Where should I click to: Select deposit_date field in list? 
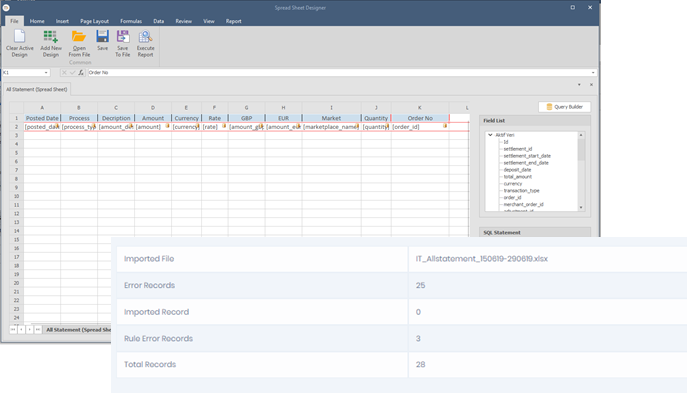517,170
